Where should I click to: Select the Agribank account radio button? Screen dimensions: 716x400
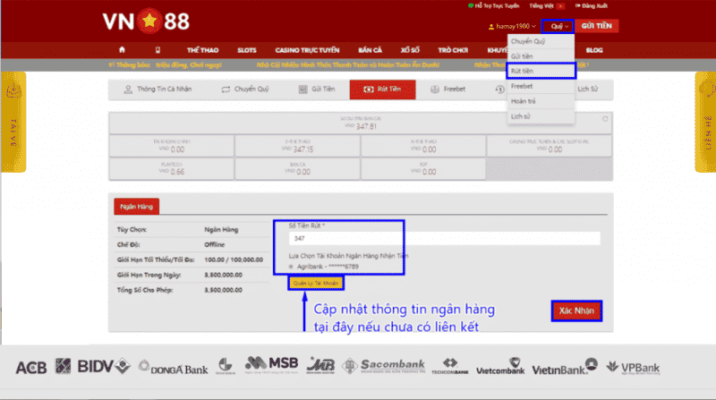pos(291,267)
